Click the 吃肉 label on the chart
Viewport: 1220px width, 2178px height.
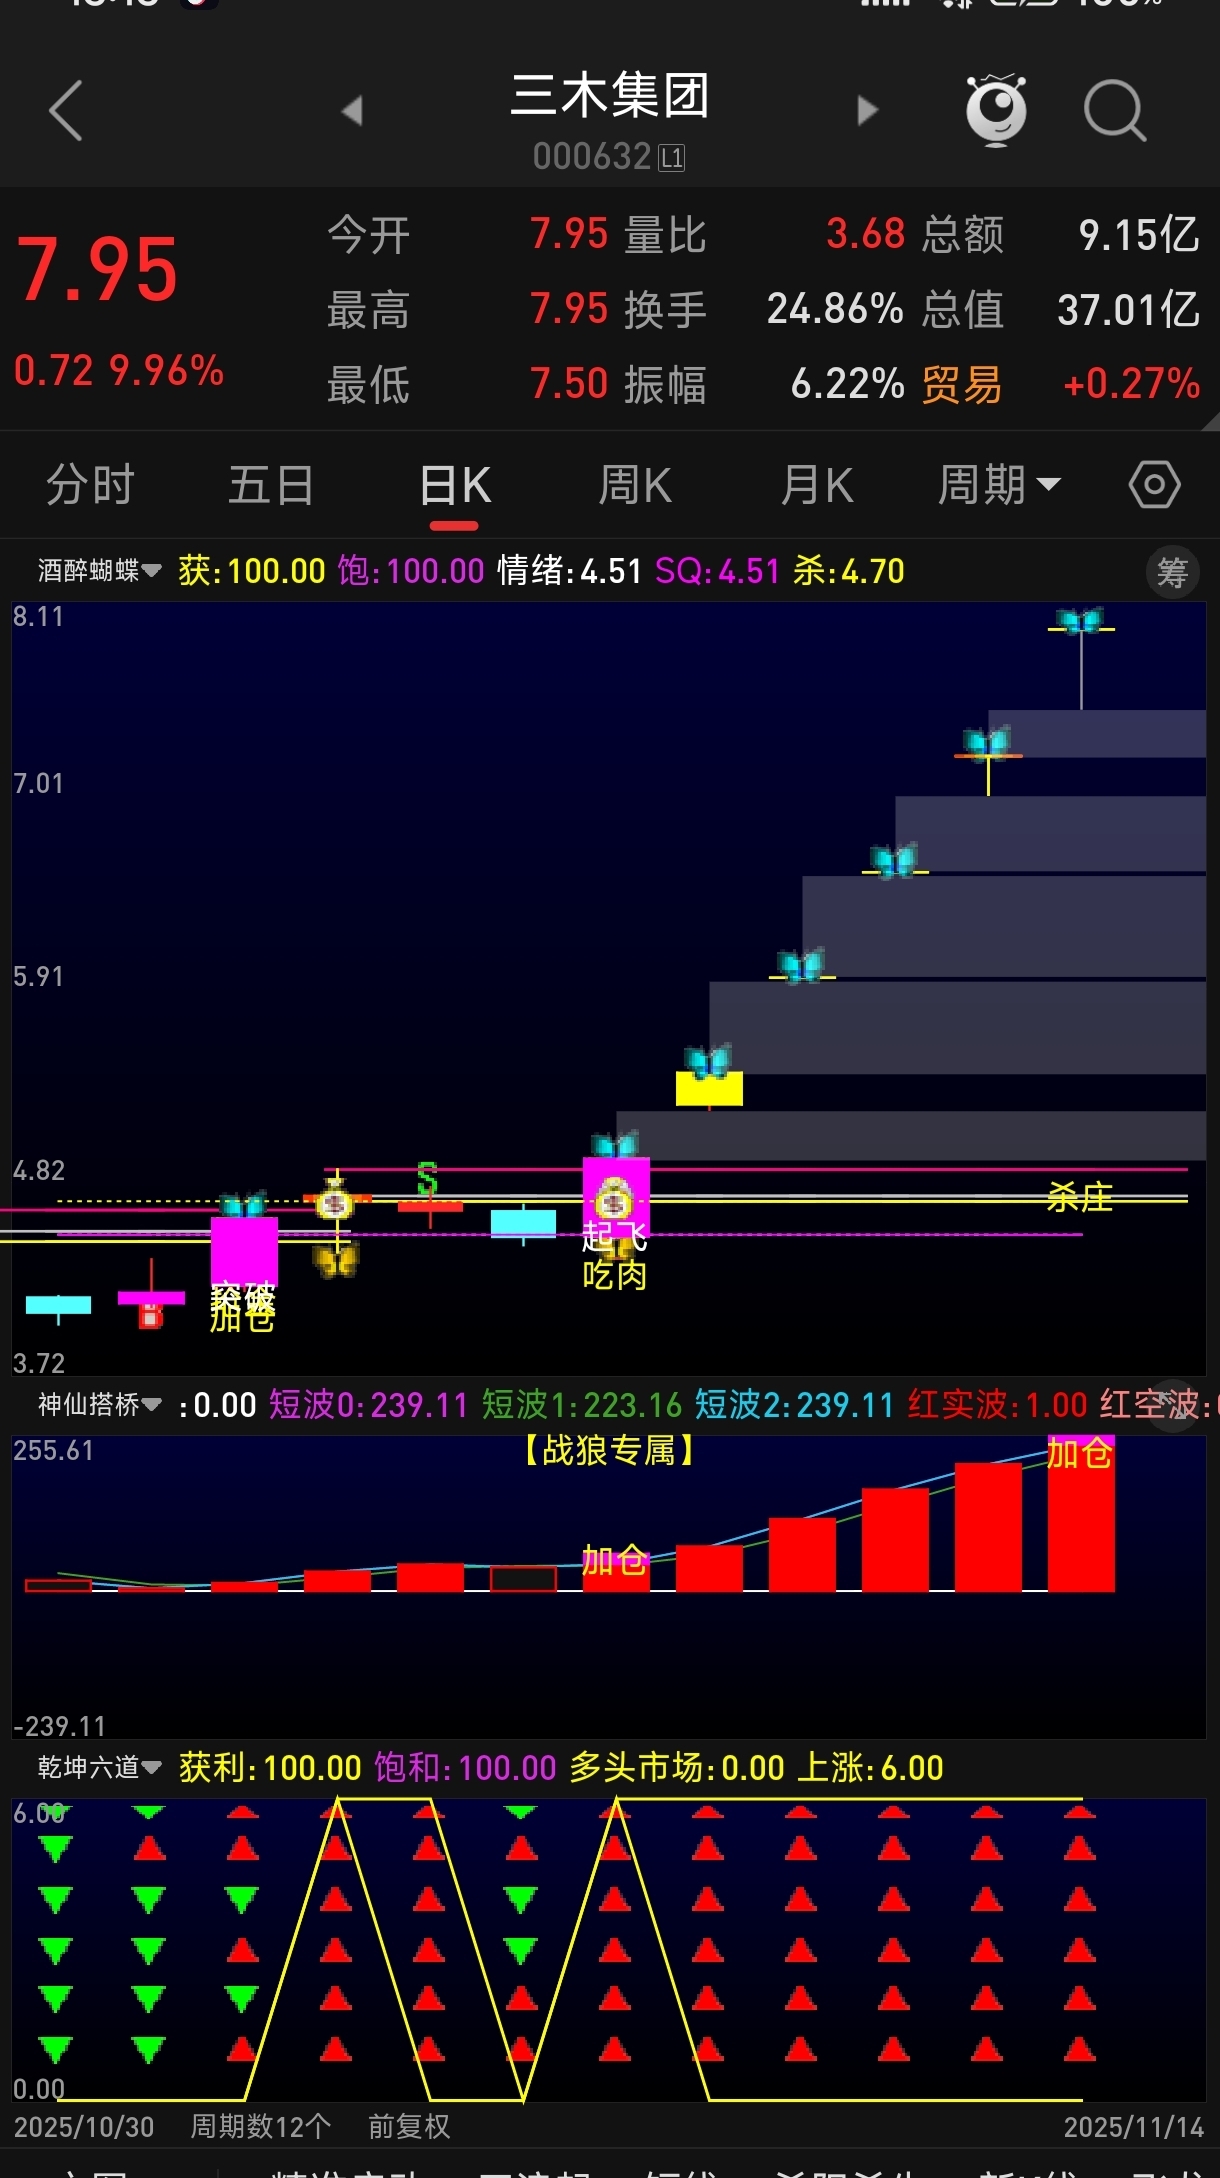[615, 1275]
